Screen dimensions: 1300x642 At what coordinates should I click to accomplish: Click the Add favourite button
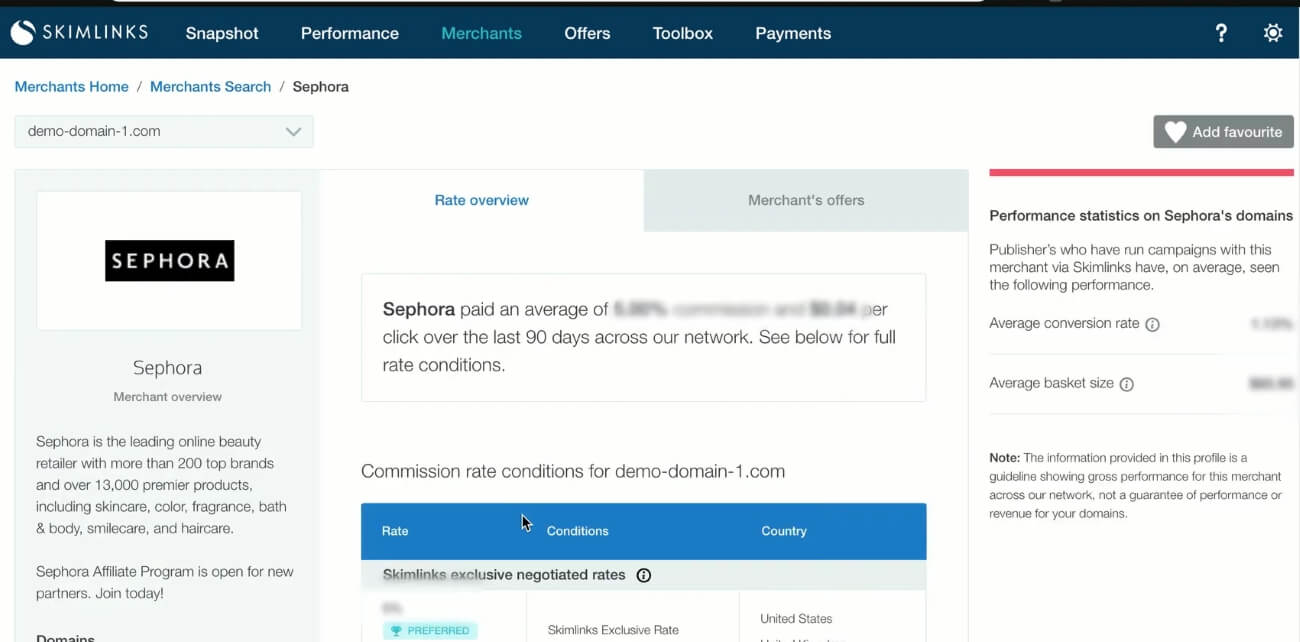pyautogui.click(x=1223, y=132)
